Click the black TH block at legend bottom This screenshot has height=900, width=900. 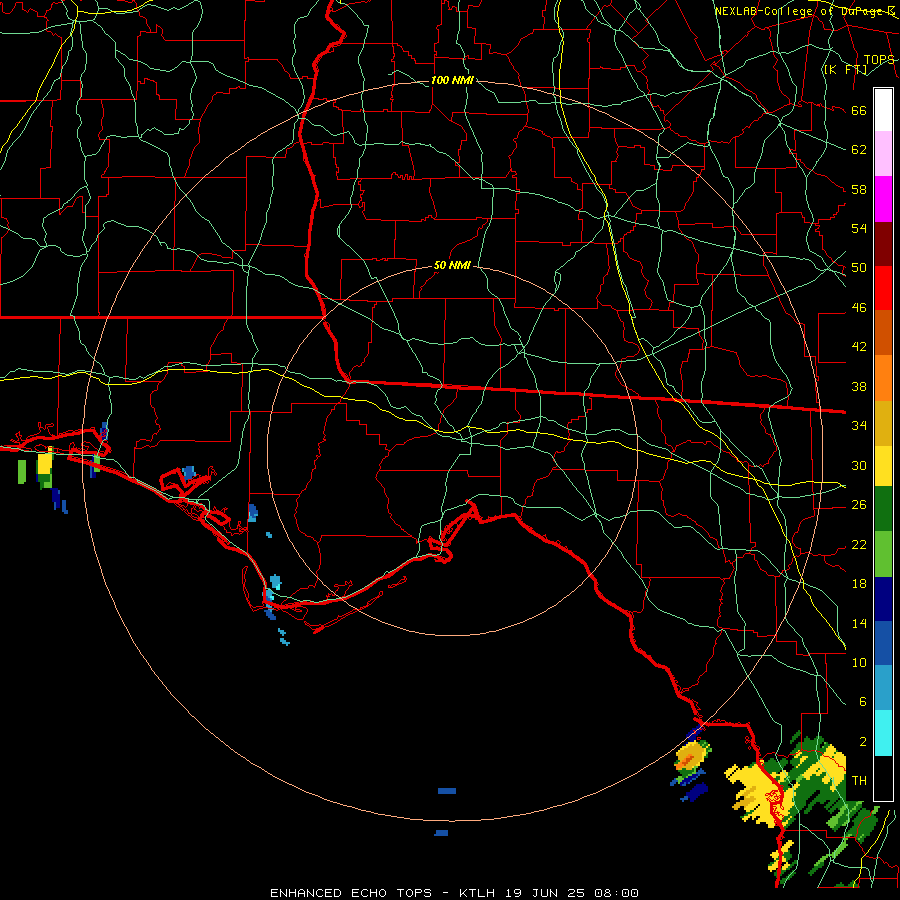coord(883,778)
